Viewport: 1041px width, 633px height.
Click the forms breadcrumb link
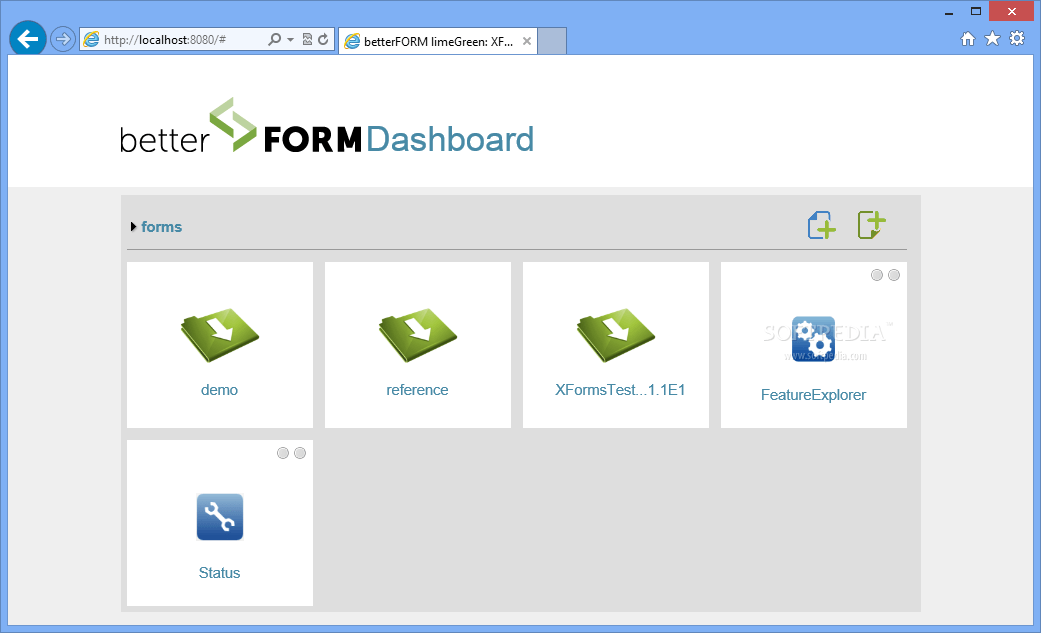click(161, 226)
